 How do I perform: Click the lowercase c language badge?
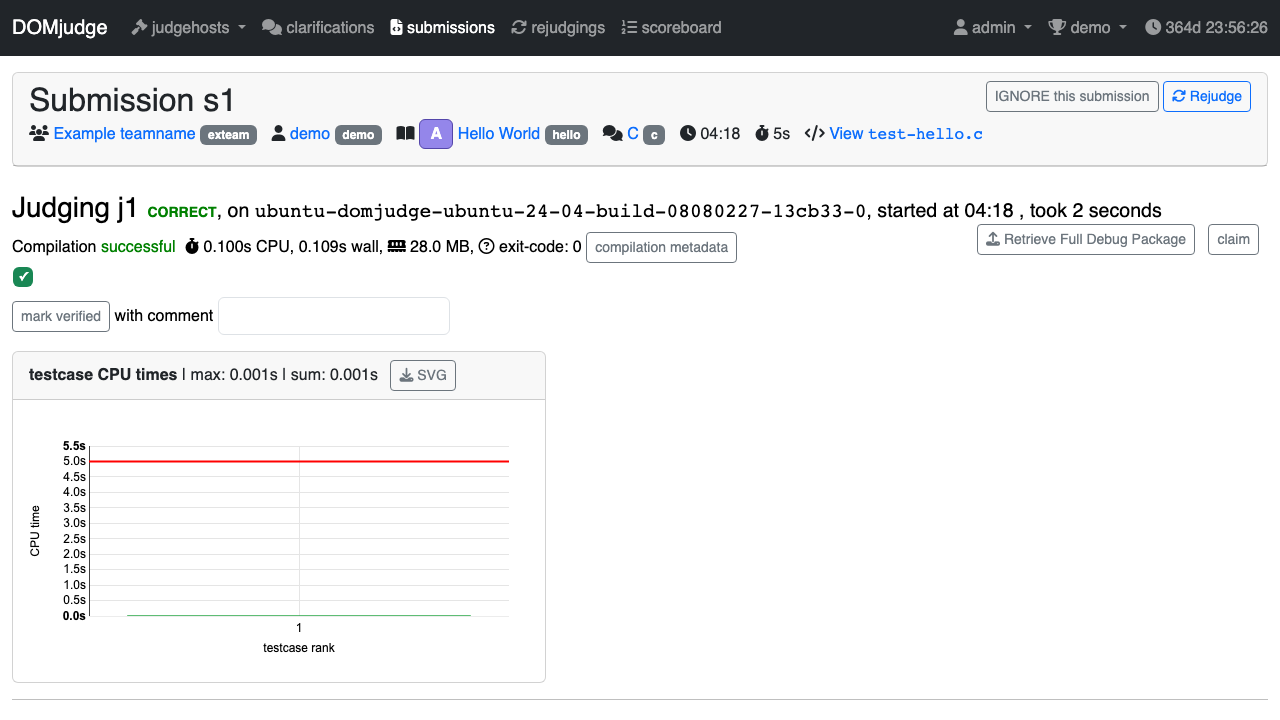[654, 134]
